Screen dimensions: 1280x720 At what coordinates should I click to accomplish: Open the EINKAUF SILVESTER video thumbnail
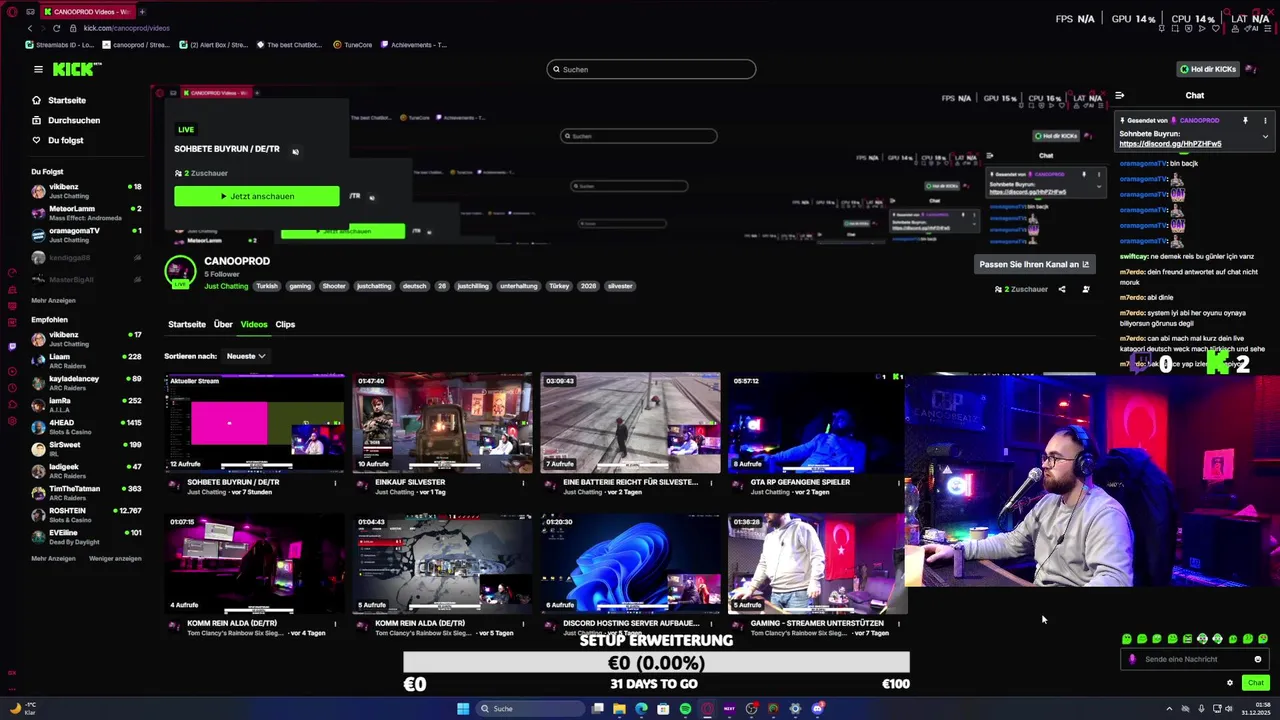[x=442, y=423]
